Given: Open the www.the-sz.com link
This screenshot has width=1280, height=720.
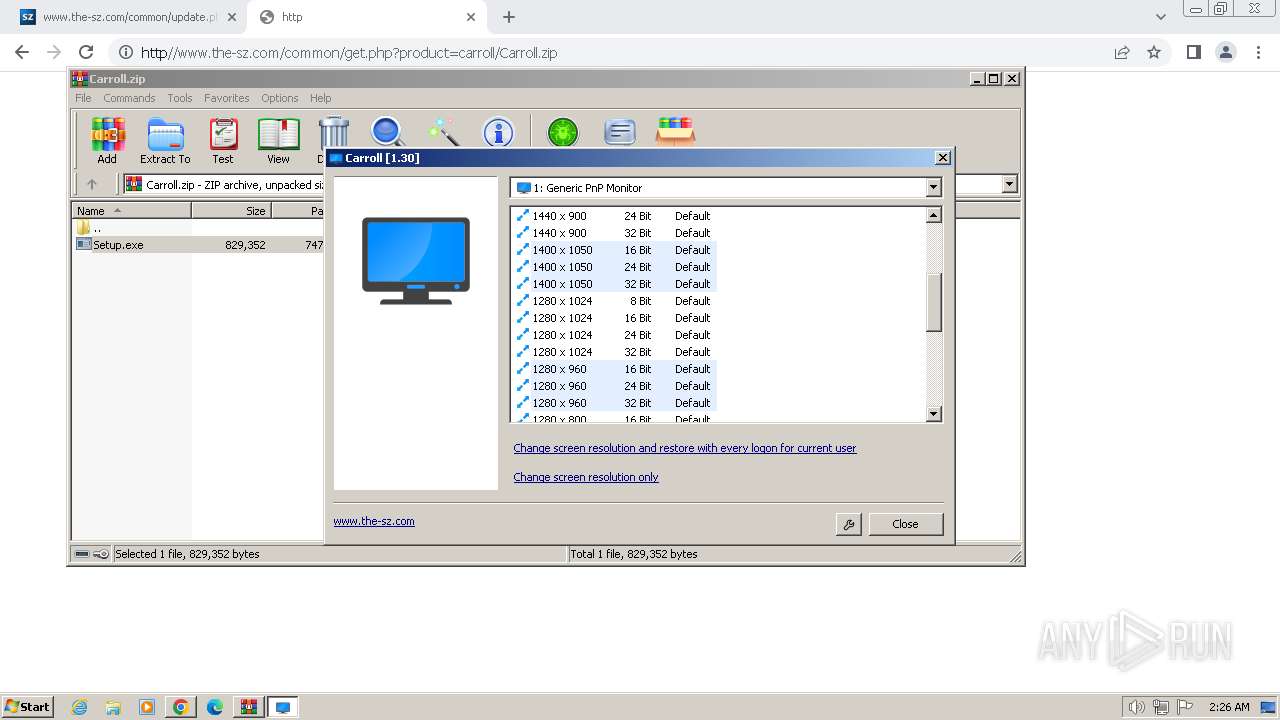Looking at the screenshot, I should [x=374, y=521].
